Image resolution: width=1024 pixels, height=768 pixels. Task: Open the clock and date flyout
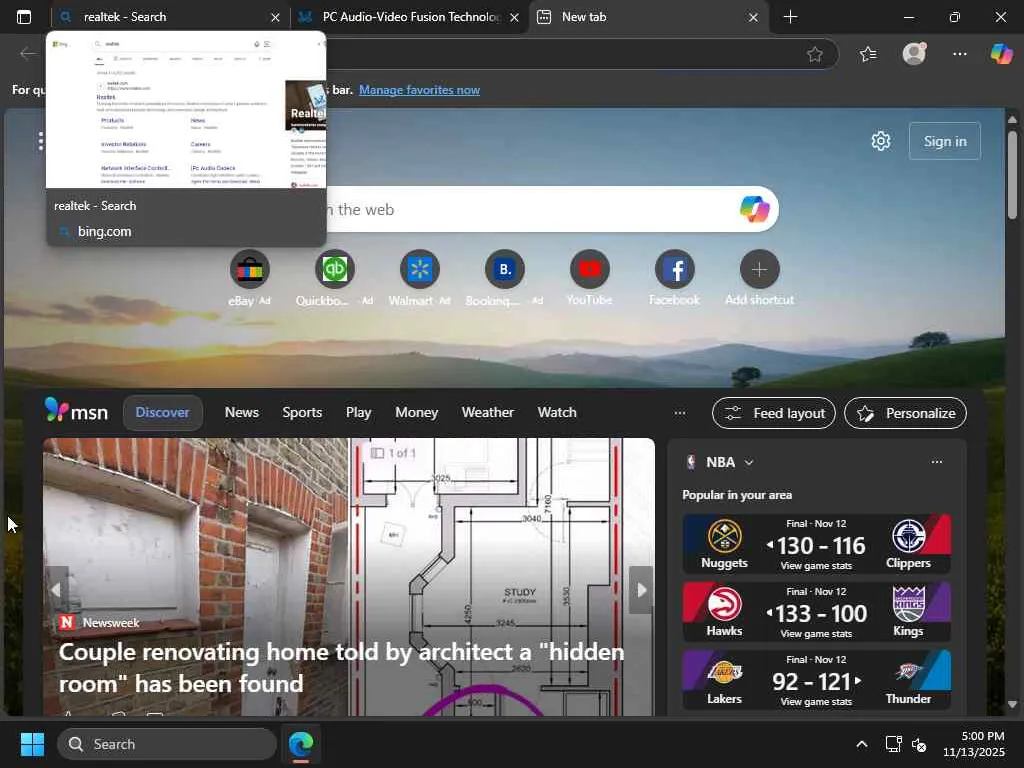point(974,744)
